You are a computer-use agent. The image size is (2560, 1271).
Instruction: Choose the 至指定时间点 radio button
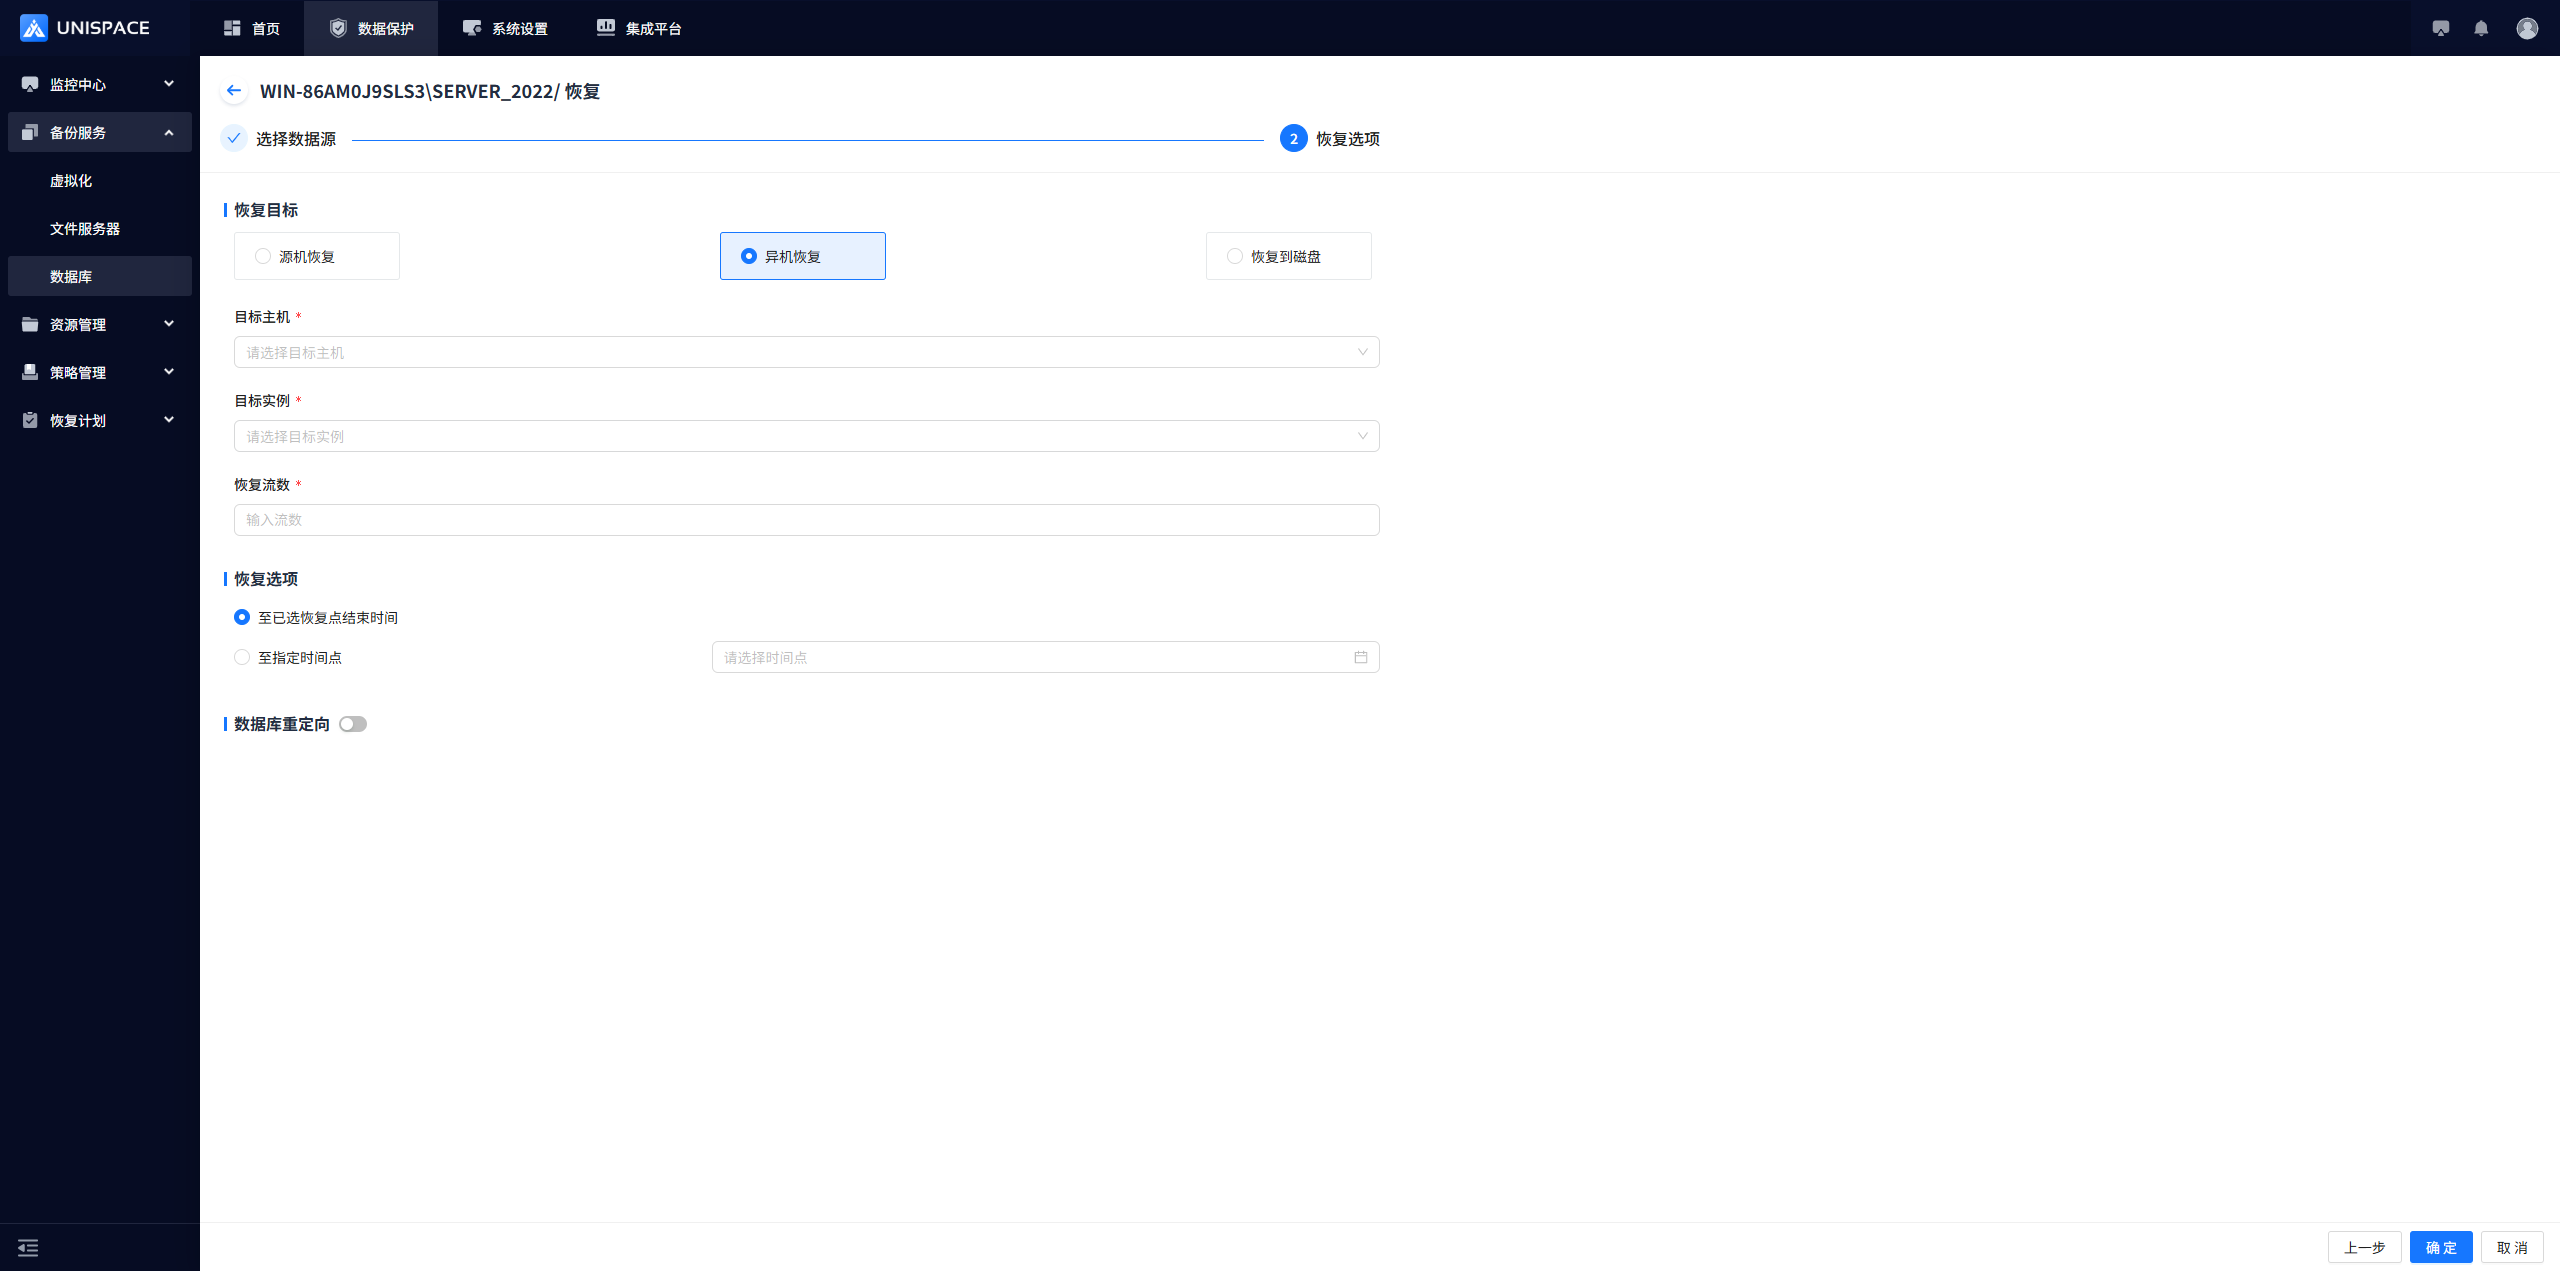click(242, 657)
